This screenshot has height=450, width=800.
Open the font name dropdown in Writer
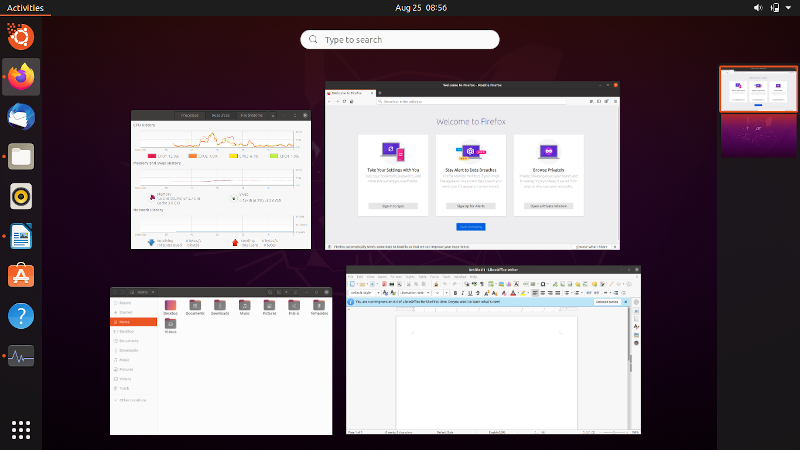[x=428, y=293]
